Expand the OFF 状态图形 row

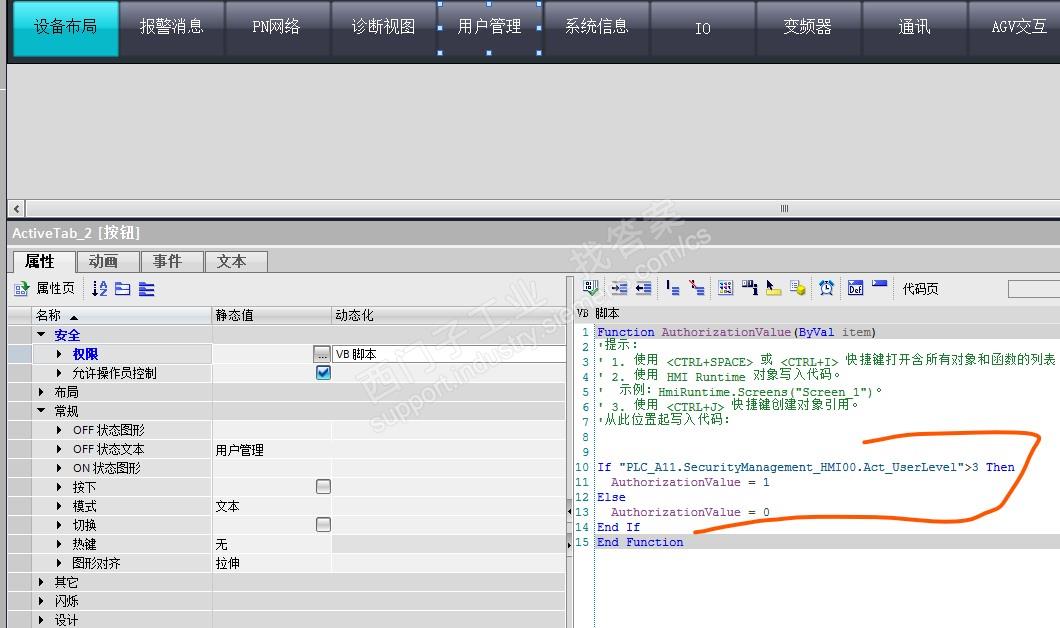coord(59,430)
